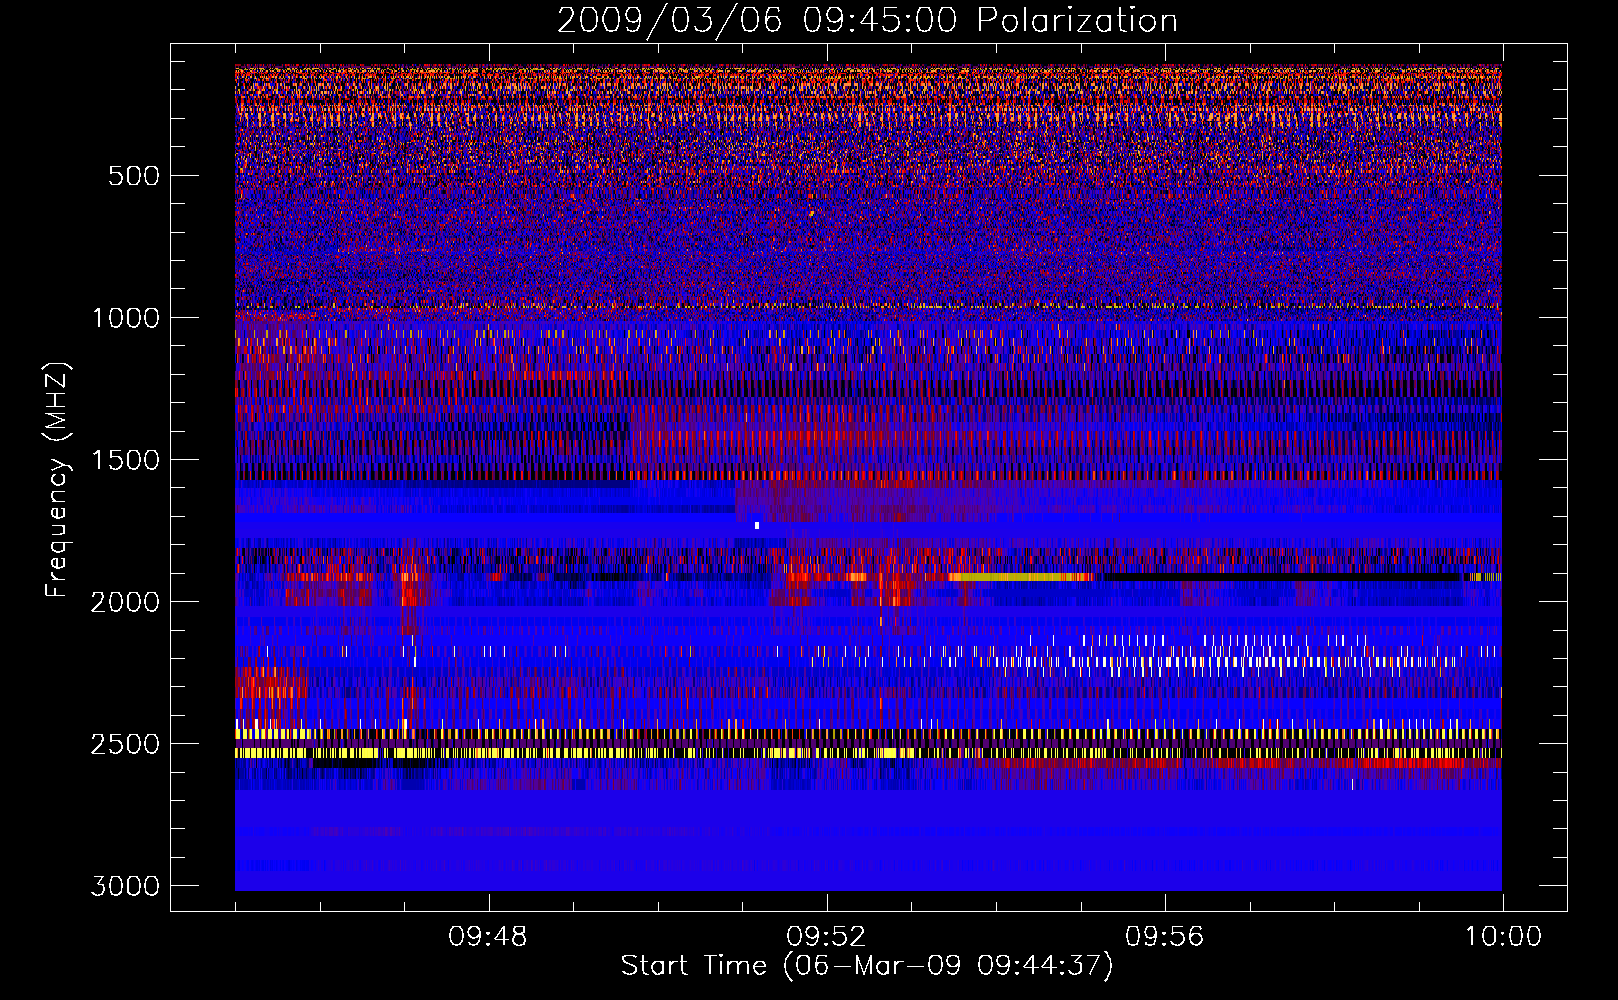
Task: Click the 1500 frequency tick label
Action: (126, 460)
